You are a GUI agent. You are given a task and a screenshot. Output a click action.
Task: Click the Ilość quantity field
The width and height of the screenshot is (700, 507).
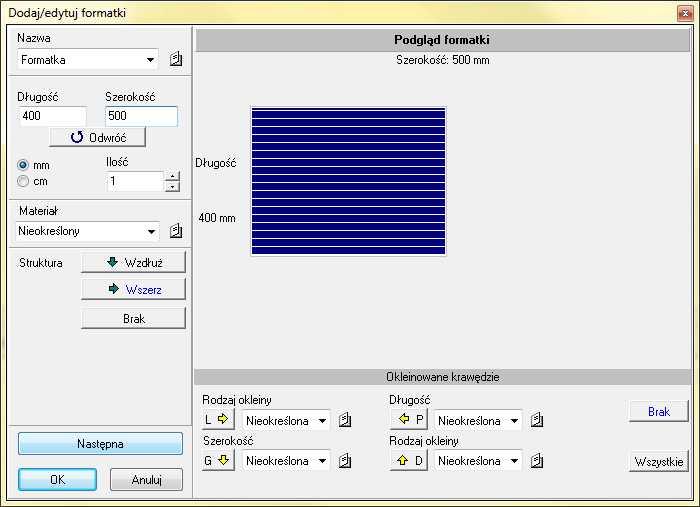(x=135, y=181)
